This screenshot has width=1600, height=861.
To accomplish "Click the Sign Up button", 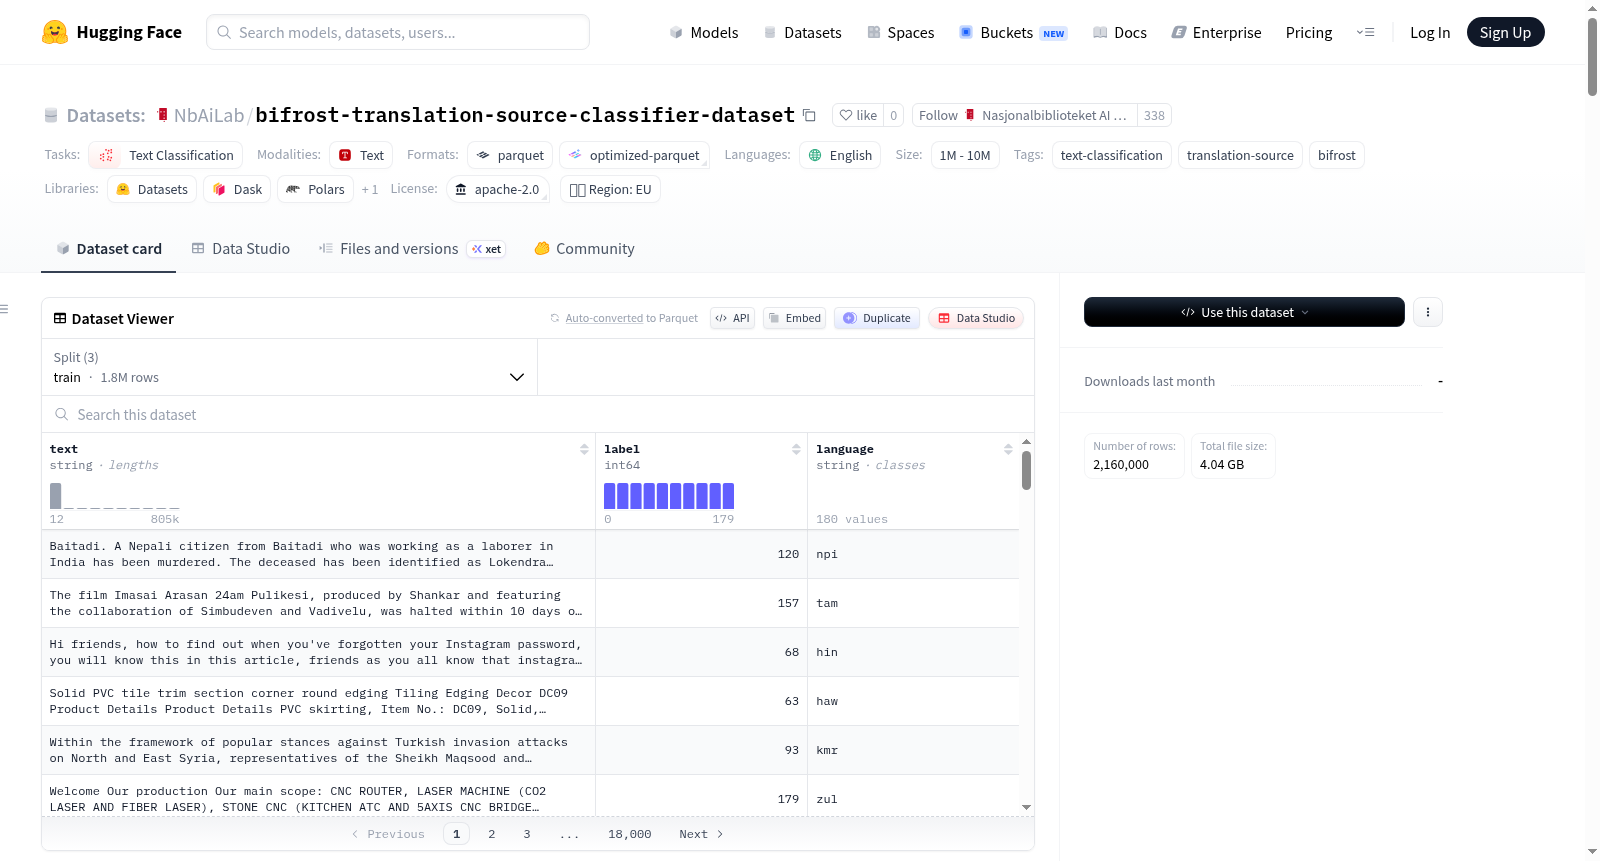I will pyautogui.click(x=1505, y=32).
